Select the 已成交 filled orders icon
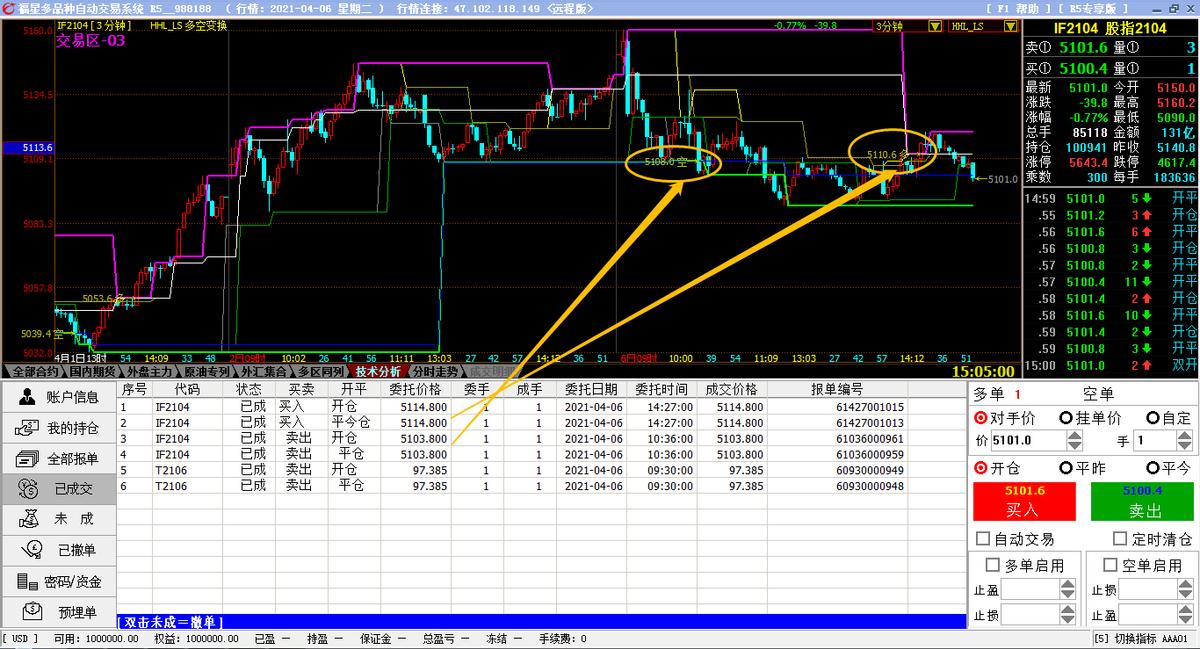1200x649 pixels. pos(27,489)
